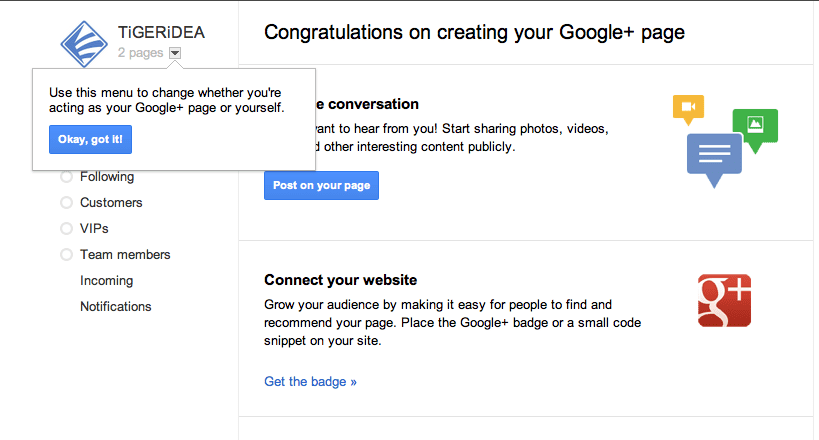Screen dimensions: 819x440
Task: Select the Customers circle radio
Action: [x=66, y=202]
